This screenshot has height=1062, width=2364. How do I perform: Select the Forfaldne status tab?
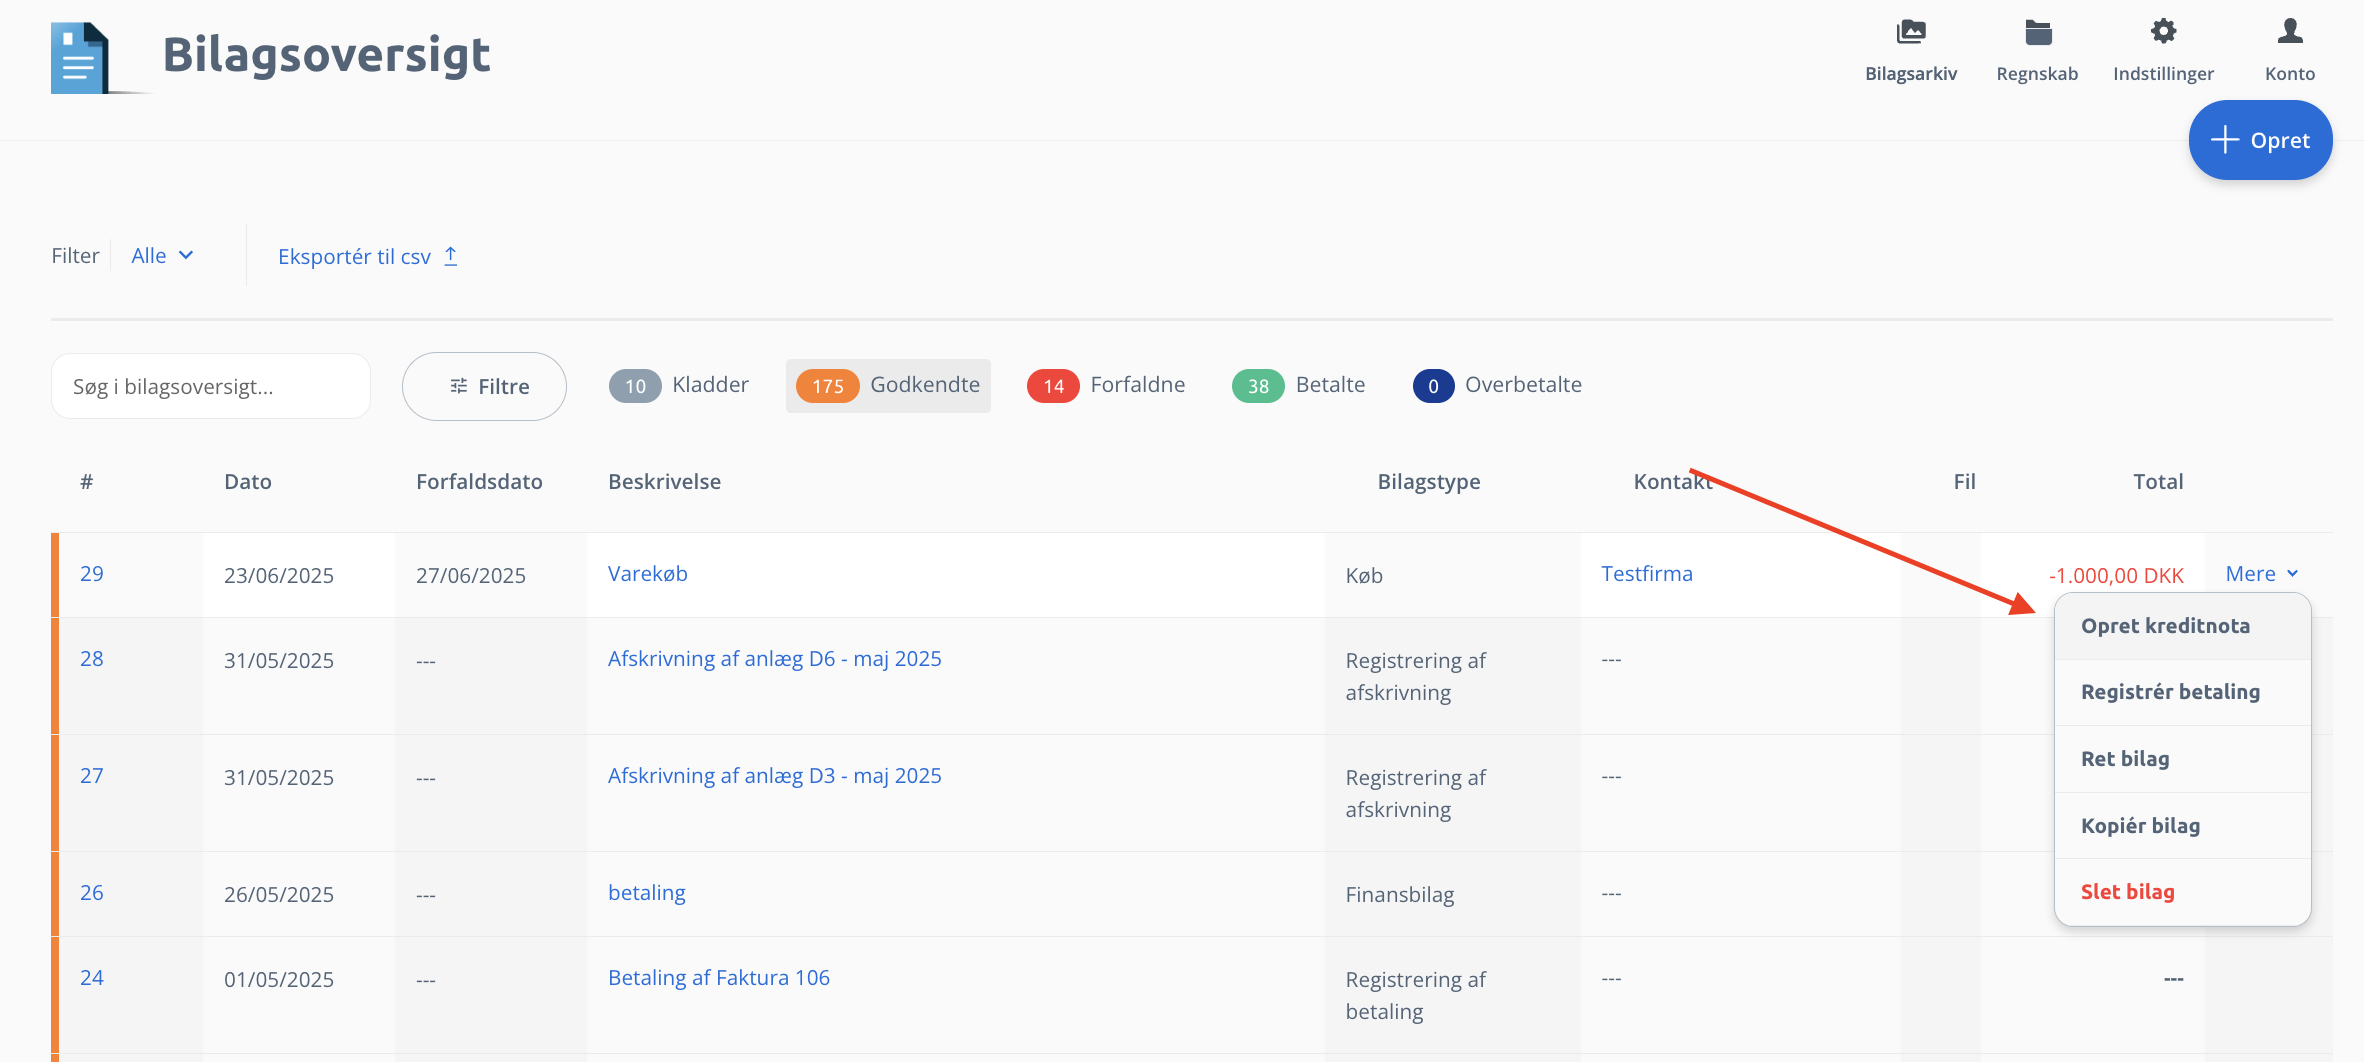[1106, 385]
